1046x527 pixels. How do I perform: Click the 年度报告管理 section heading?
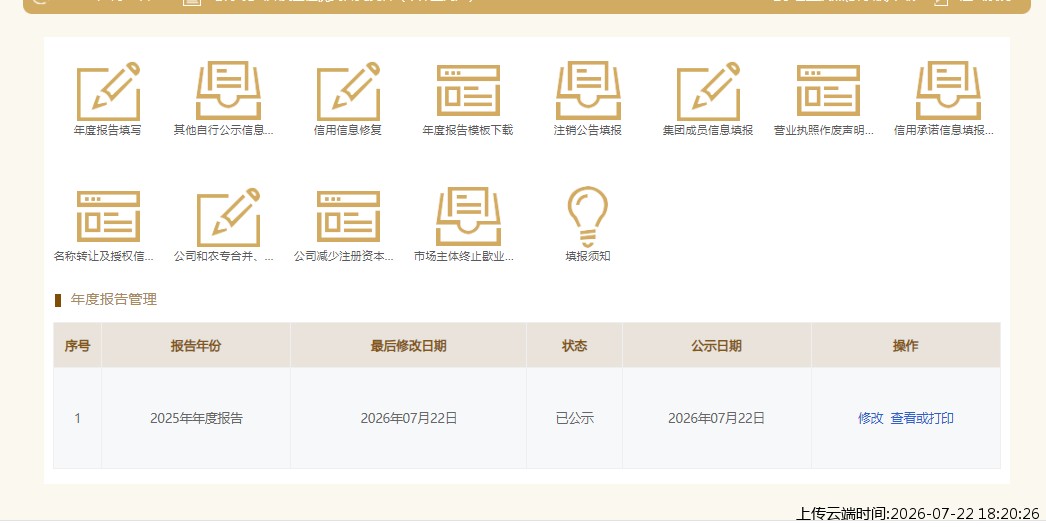pos(114,300)
